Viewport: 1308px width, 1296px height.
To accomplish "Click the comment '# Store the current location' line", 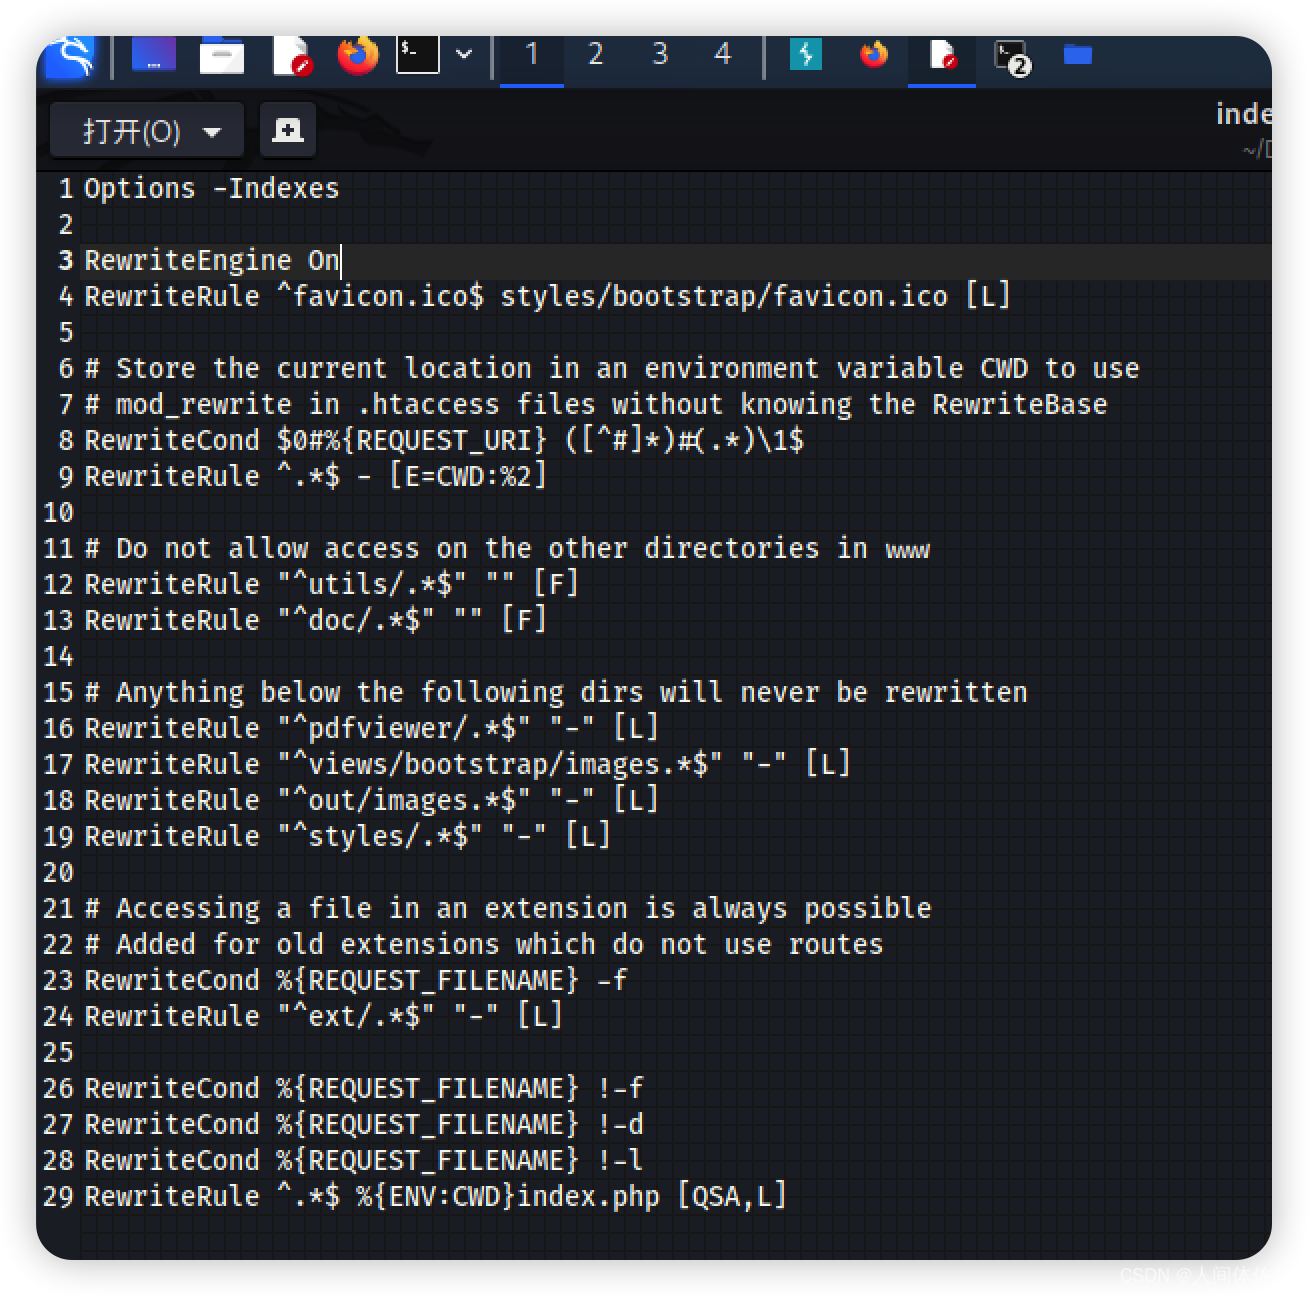I will (x=611, y=368).
